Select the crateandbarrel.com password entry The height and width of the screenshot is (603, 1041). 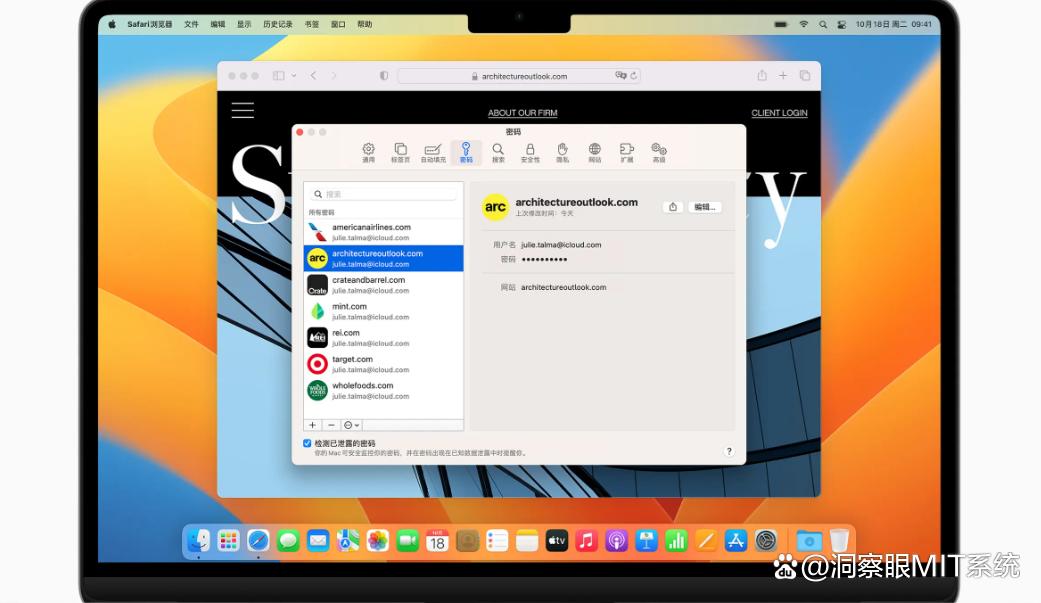[384, 285]
